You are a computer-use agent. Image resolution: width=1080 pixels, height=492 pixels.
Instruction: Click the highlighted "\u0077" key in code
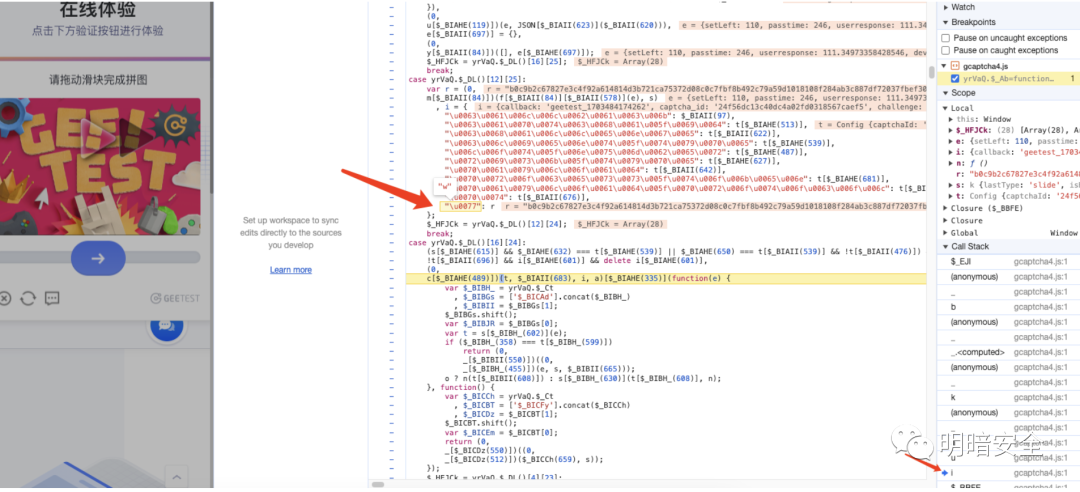[462, 206]
